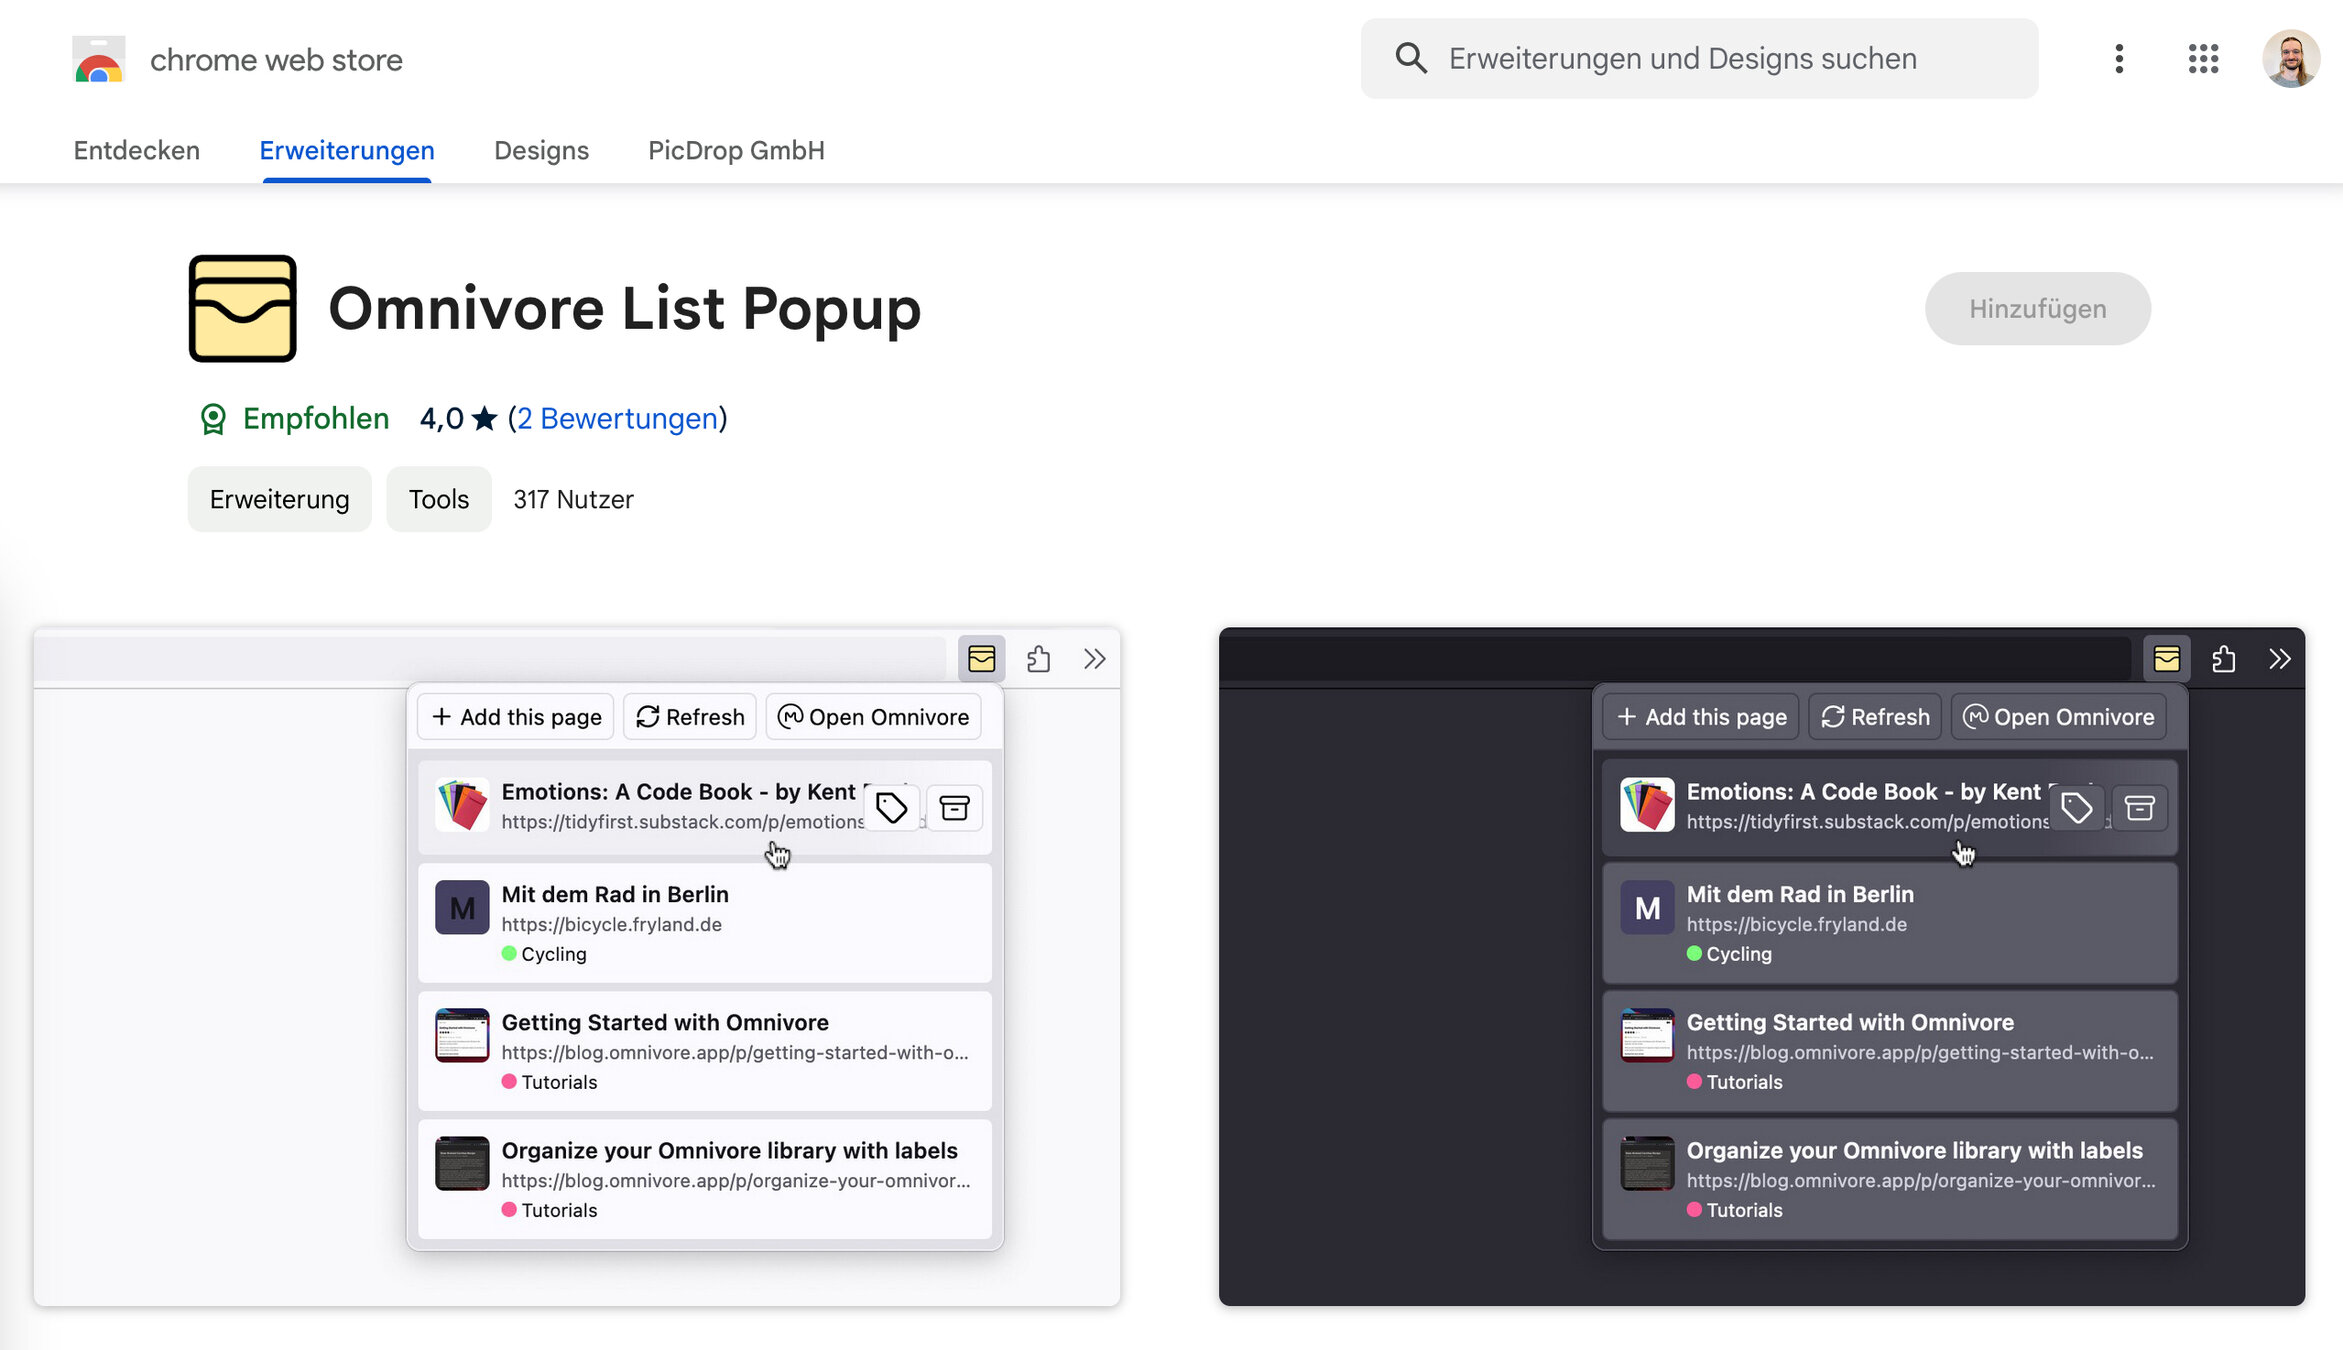
Task: Open the Google apps grid icon
Action: 2203,59
